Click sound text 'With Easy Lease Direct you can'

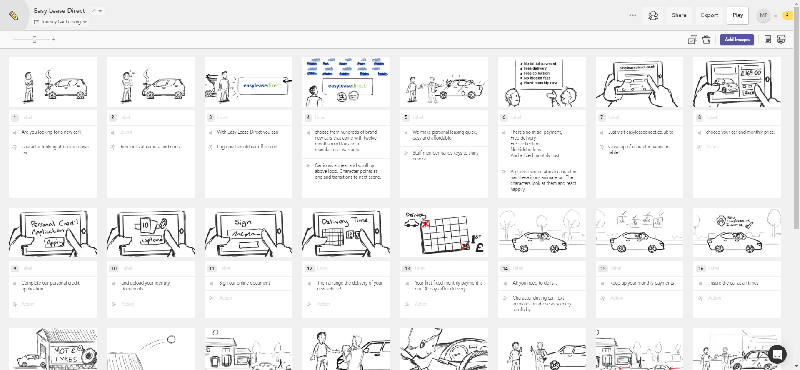pyautogui.click(x=247, y=133)
